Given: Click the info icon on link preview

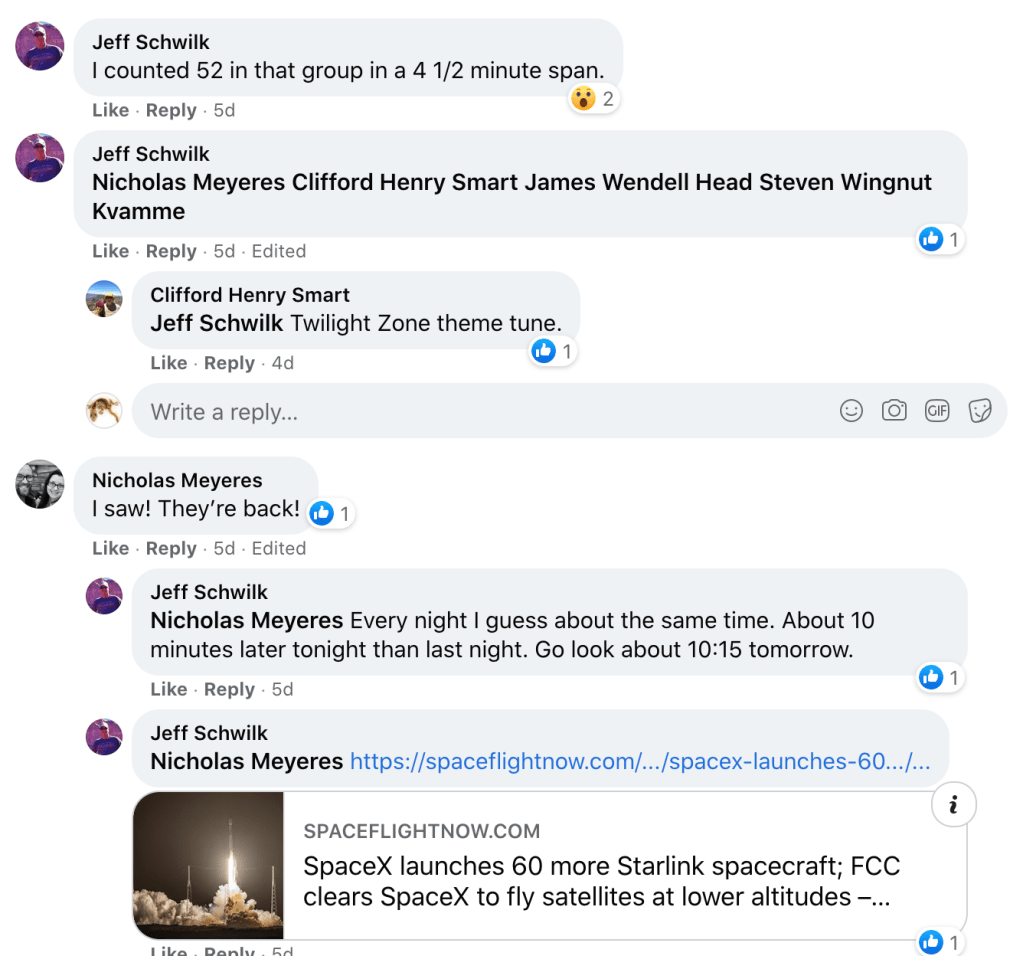Looking at the screenshot, I should tap(953, 805).
